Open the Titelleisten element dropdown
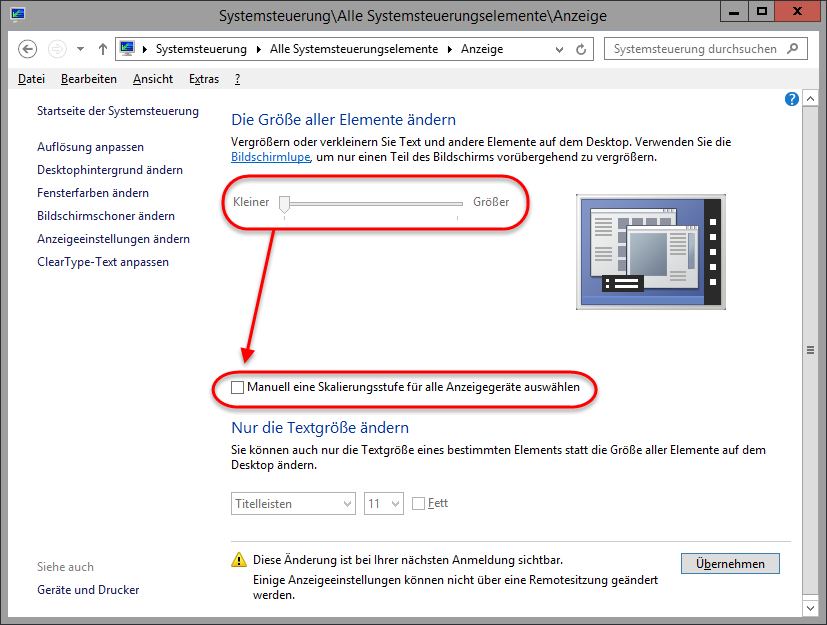 click(x=293, y=504)
